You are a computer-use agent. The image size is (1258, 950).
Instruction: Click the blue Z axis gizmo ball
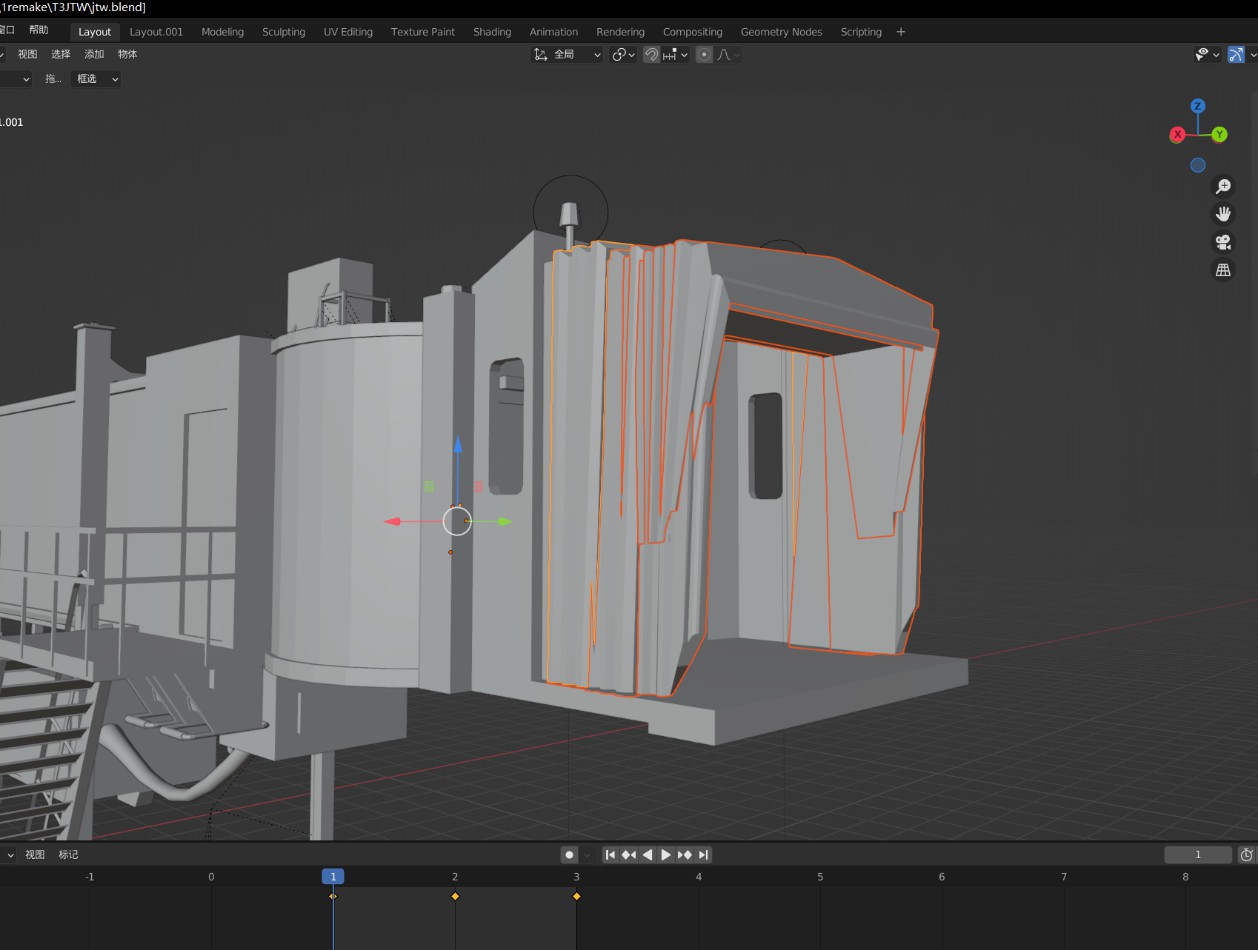[x=1198, y=106]
